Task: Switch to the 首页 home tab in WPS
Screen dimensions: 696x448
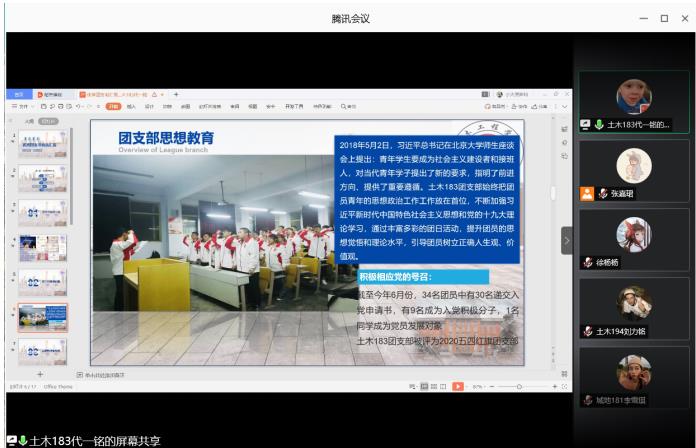Action: 15,94
